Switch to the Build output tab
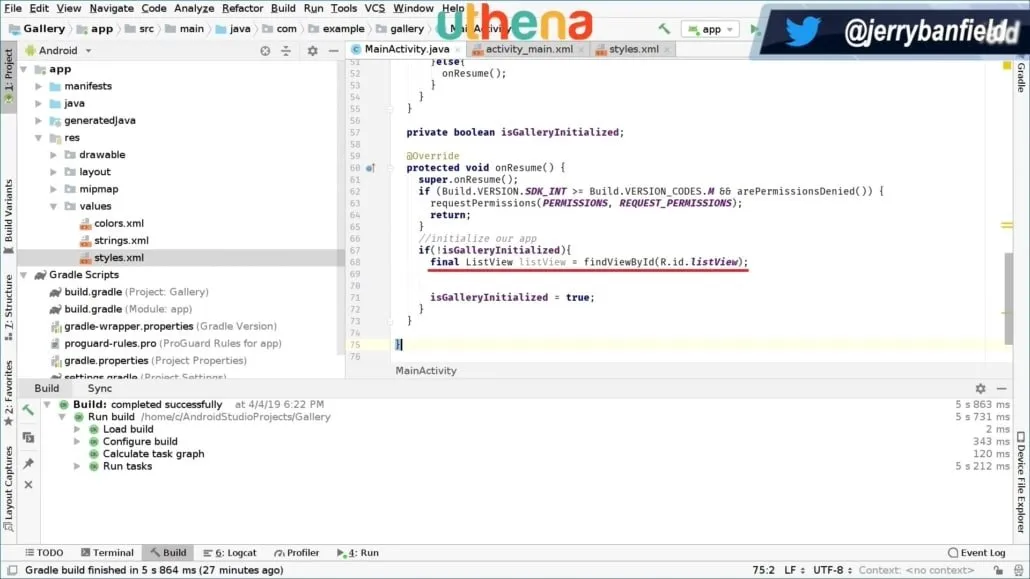The image size is (1030, 579). 47,388
